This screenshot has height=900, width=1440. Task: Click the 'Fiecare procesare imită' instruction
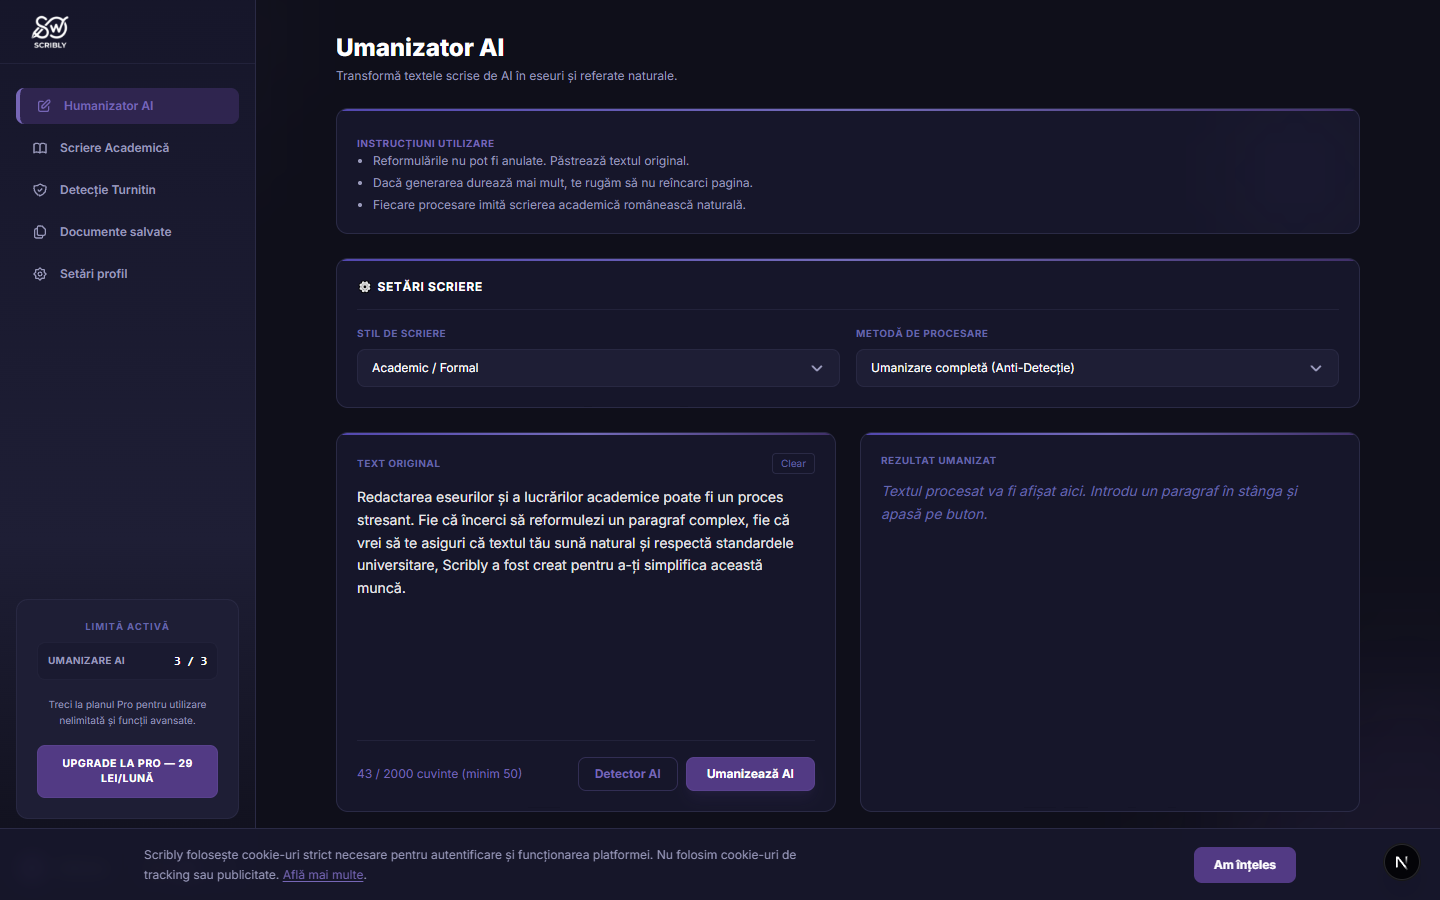[x=560, y=205]
